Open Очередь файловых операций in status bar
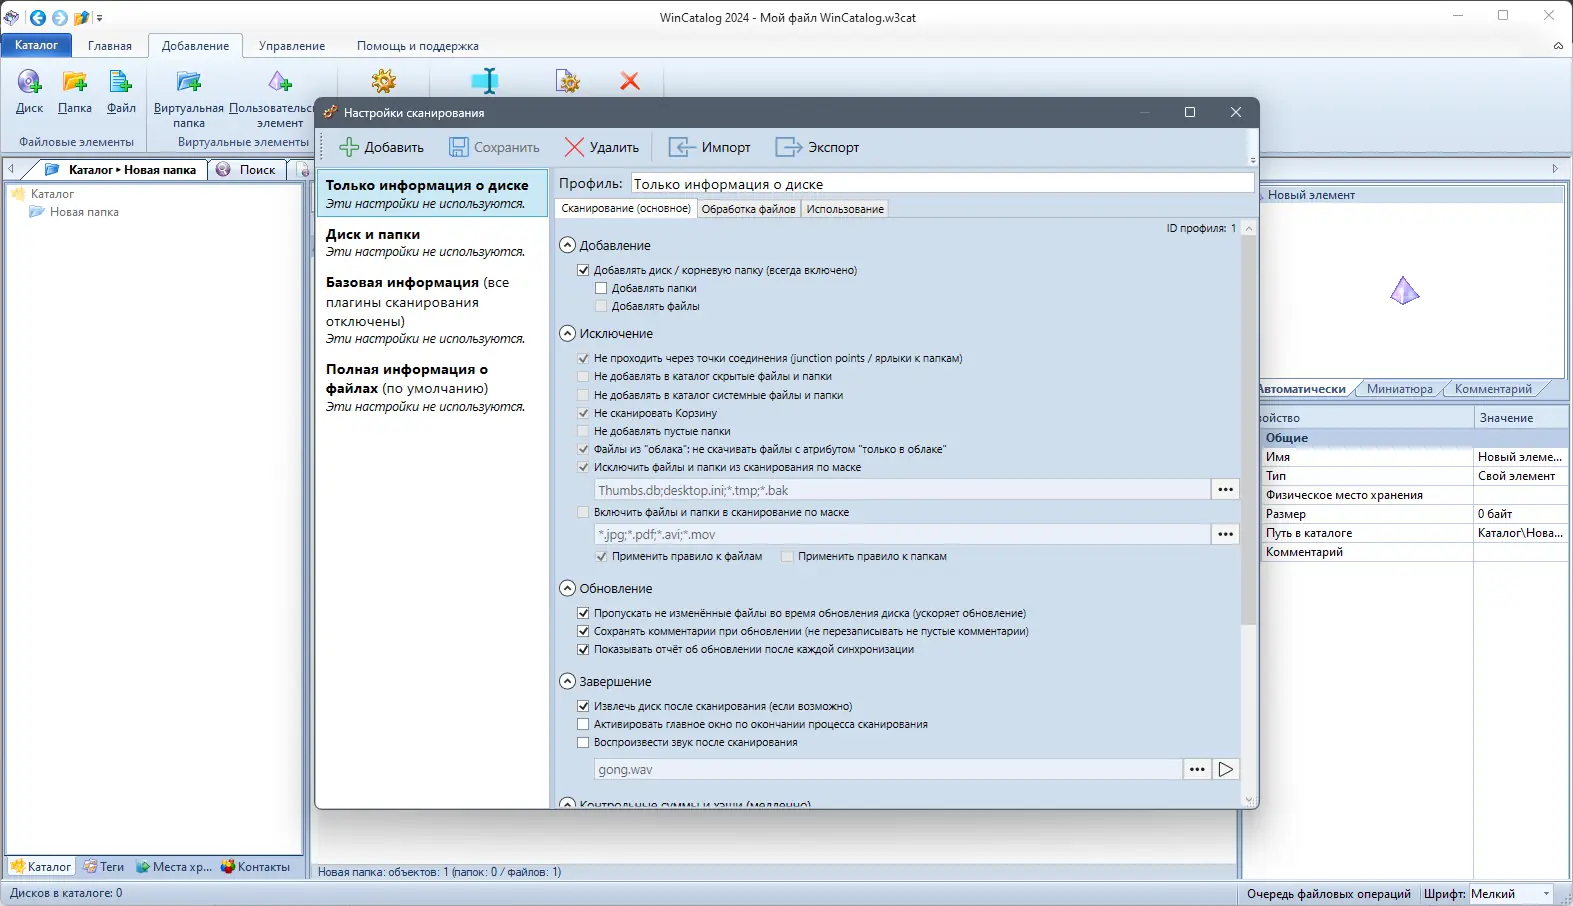 tap(1329, 894)
